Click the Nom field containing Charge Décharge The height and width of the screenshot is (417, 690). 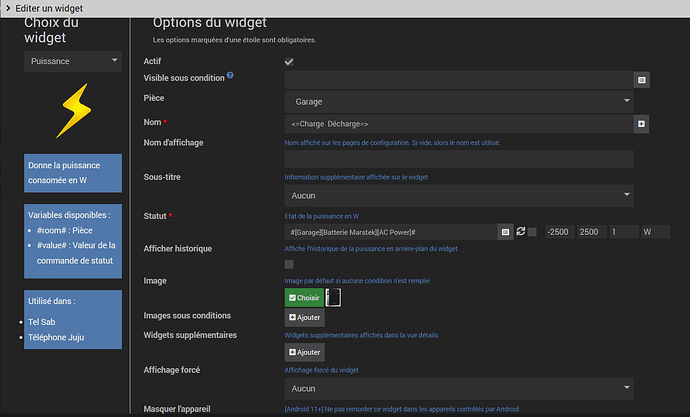pyautogui.click(x=459, y=124)
